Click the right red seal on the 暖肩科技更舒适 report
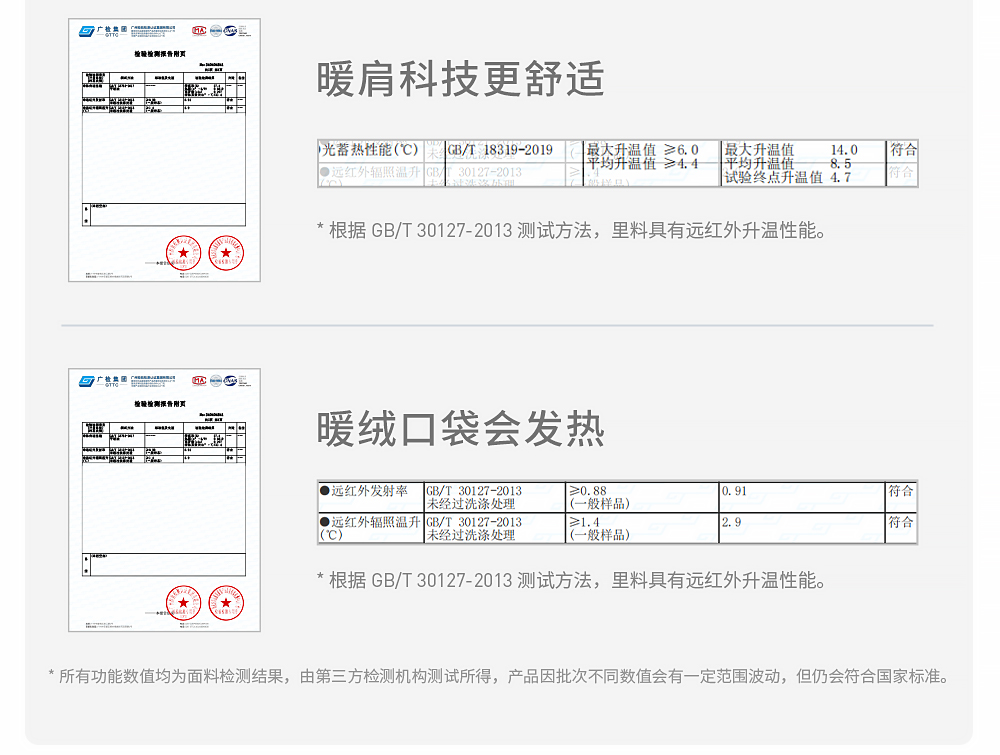 click(x=226, y=253)
